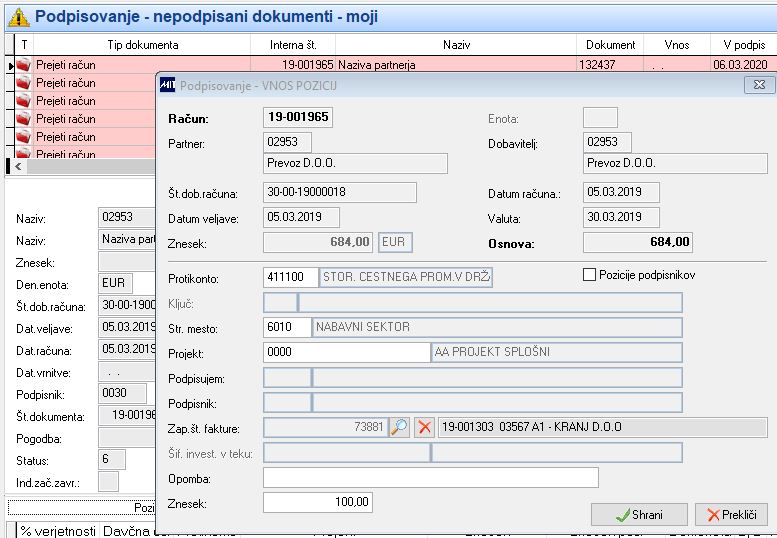Click the Protikonto field containing 411100

click(x=290, y=277)
